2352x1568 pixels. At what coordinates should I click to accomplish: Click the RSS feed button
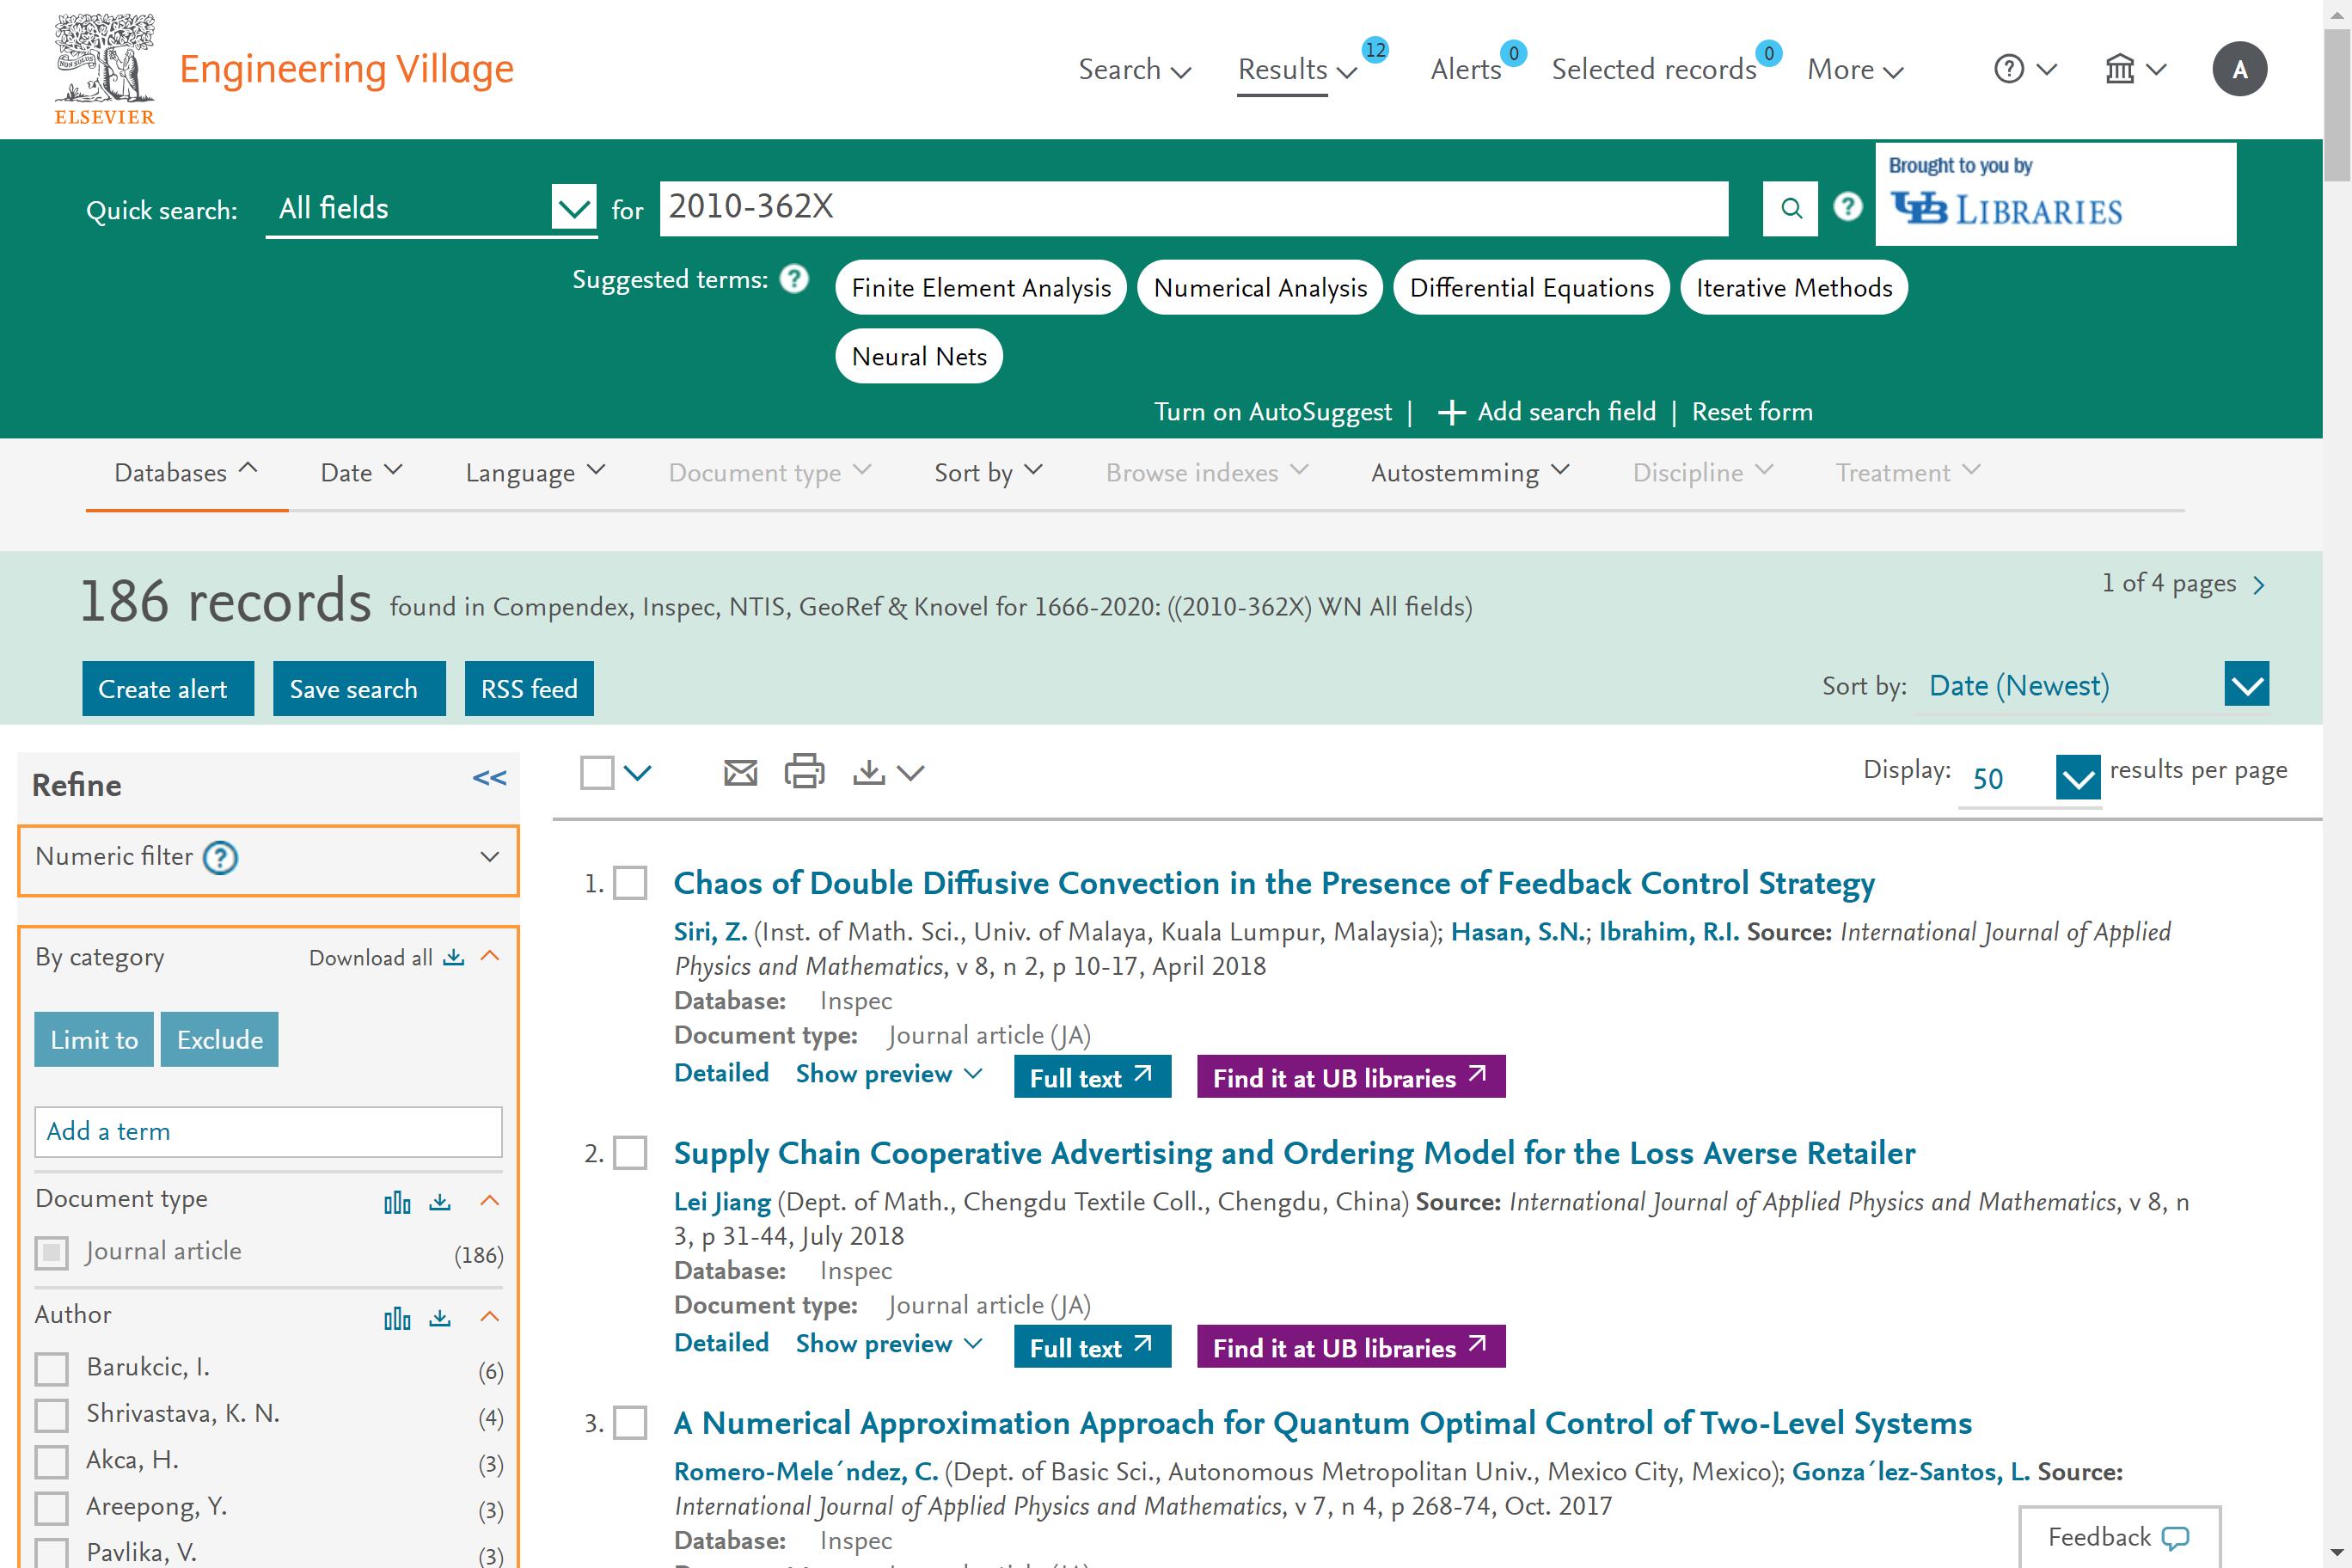[x=529, y=688]
